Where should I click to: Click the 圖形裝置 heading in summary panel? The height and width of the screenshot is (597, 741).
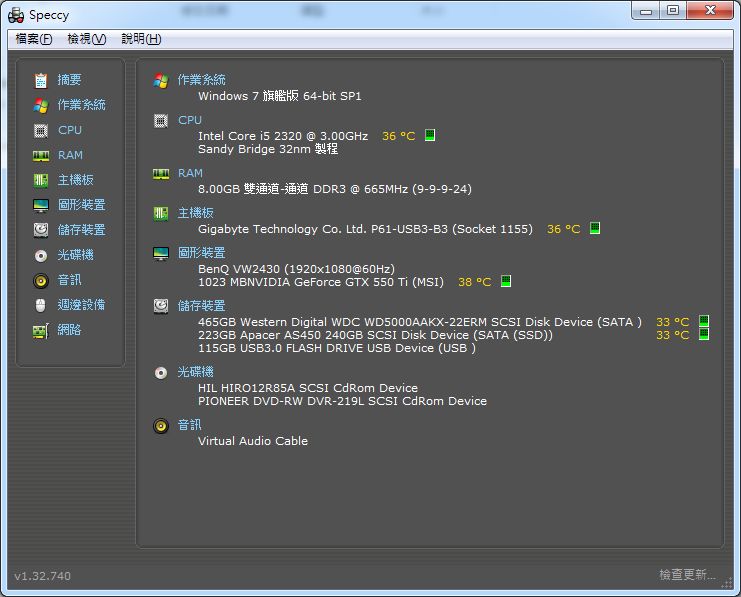[201, 253]
